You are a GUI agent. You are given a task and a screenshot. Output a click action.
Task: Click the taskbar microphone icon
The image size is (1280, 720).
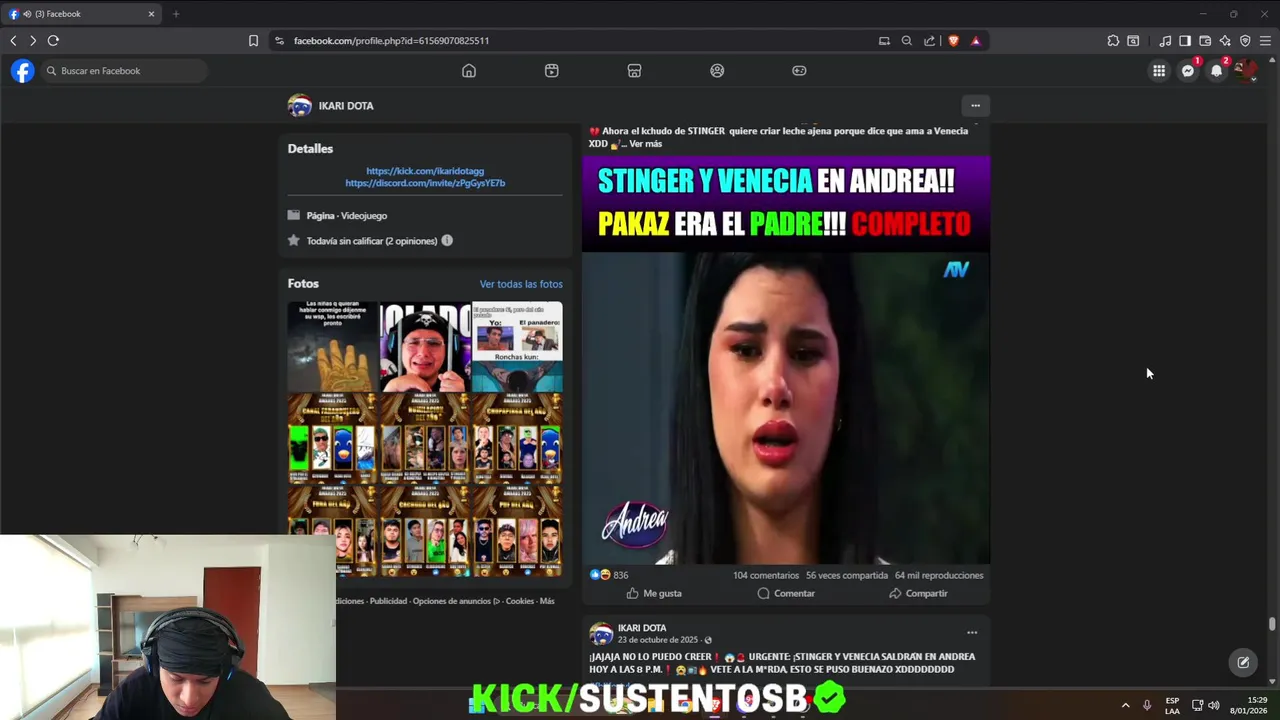coord(1147,705)
